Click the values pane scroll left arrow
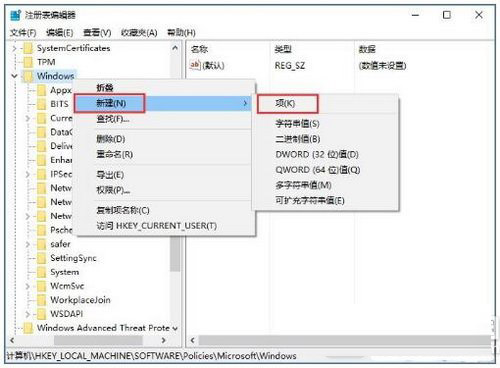The height and width of the screenshot is (368, 500). tap(192, 340)
